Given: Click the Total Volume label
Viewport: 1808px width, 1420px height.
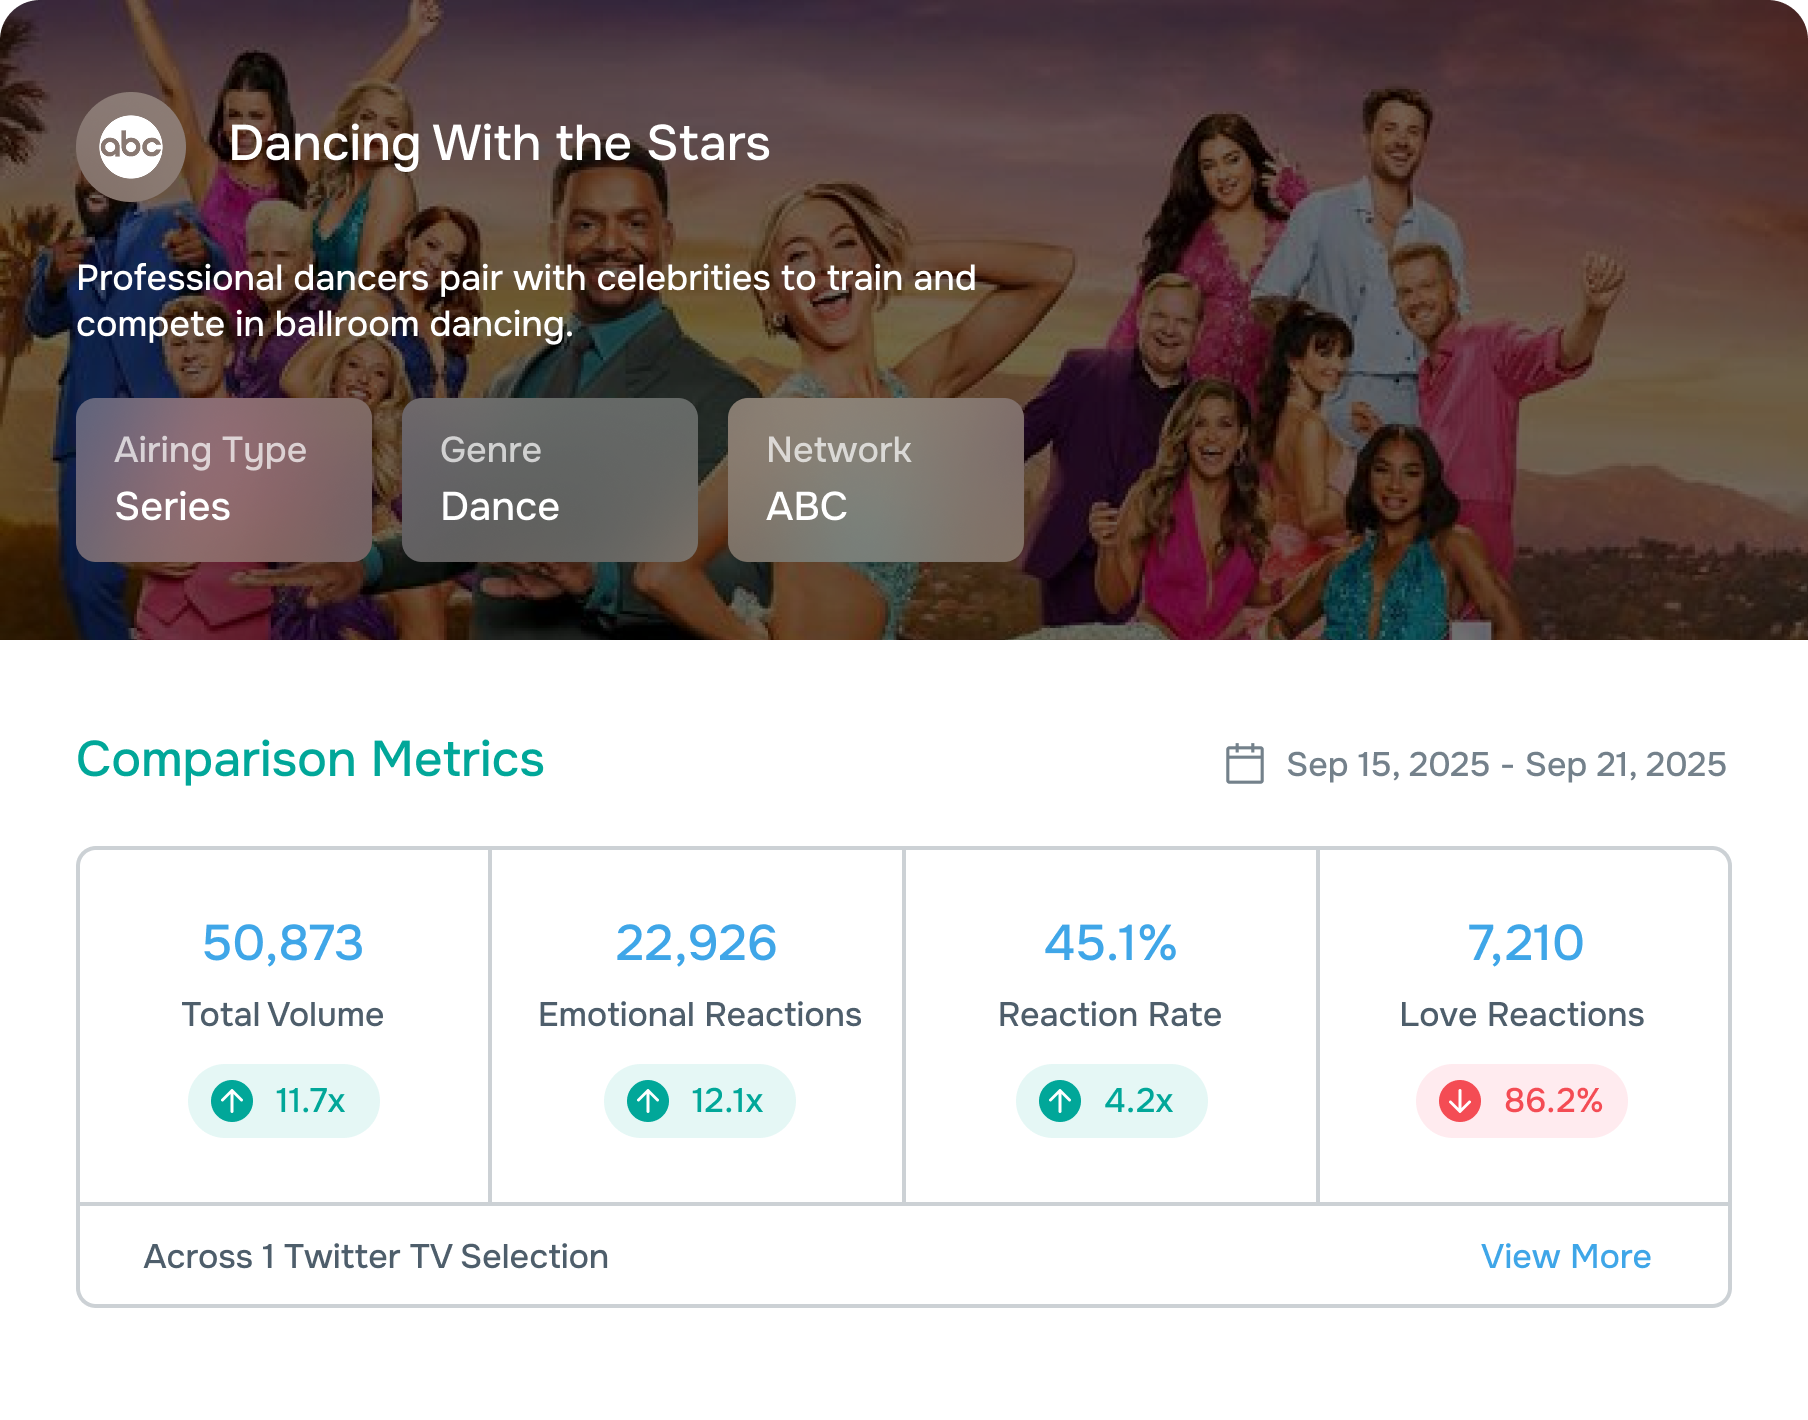Looking at the screenshot, I should [283, 1014].
